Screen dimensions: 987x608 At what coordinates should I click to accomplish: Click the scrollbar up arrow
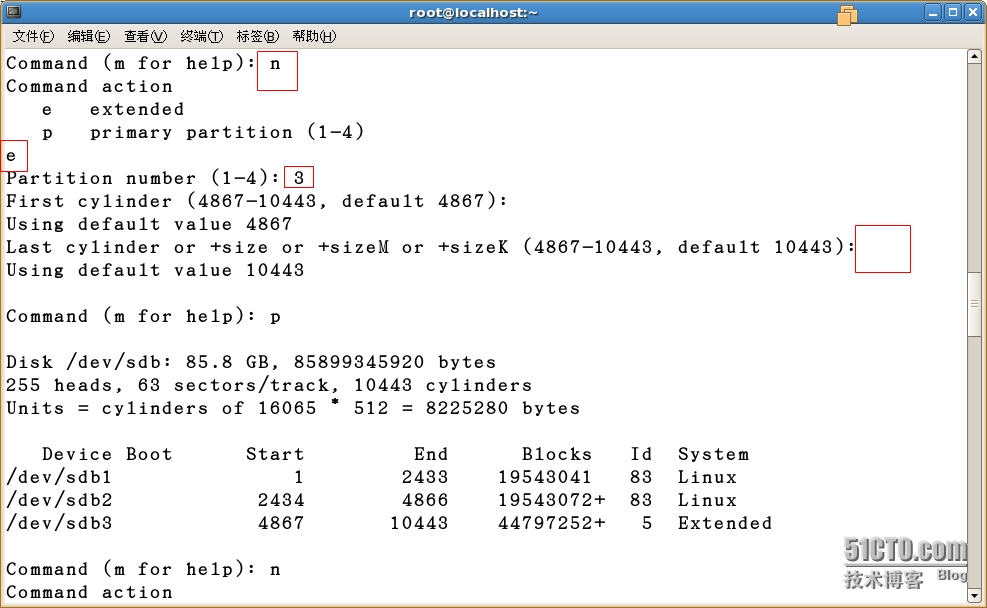click(x=974, y=57)
